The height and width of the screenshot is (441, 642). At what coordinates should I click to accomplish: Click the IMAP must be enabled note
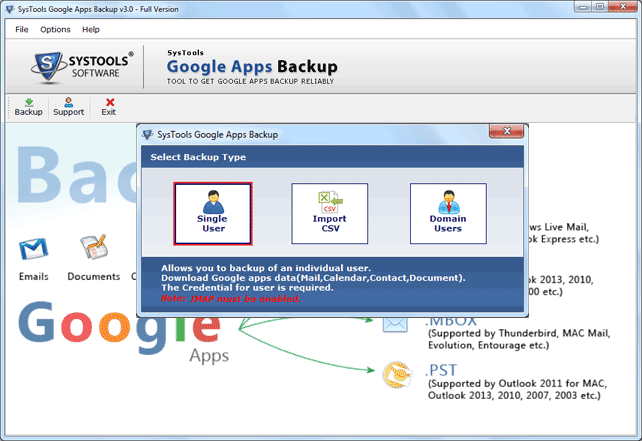[231, 299]
